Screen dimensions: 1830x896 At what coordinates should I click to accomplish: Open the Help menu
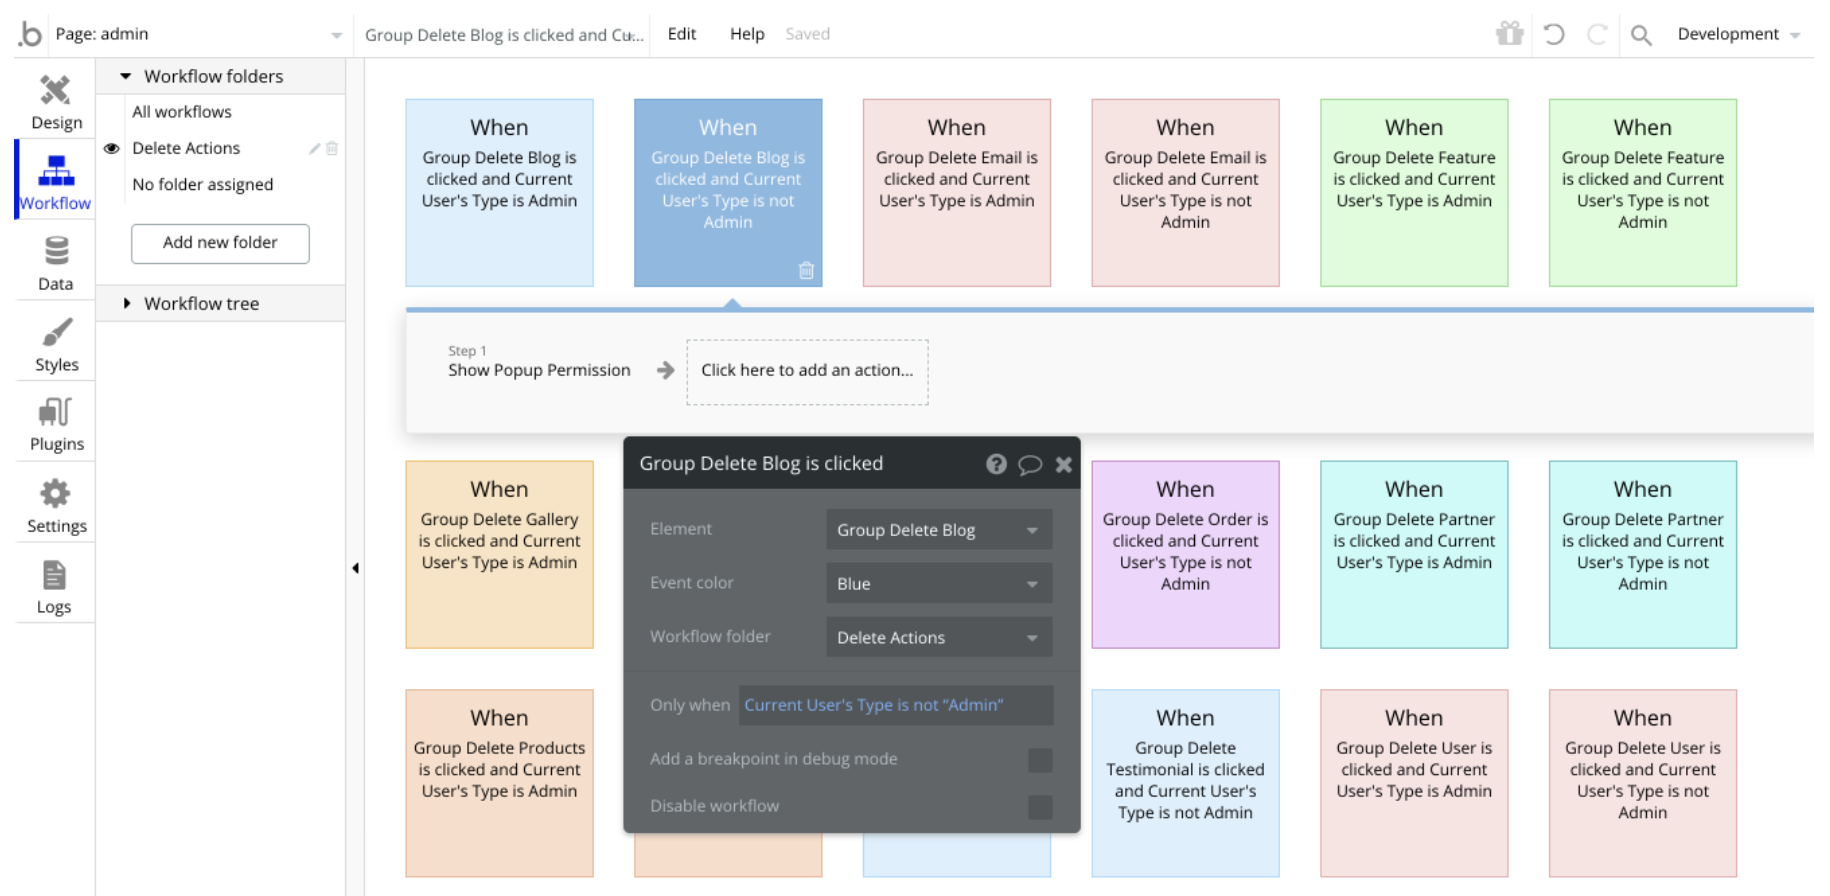[x=747, y=34]
